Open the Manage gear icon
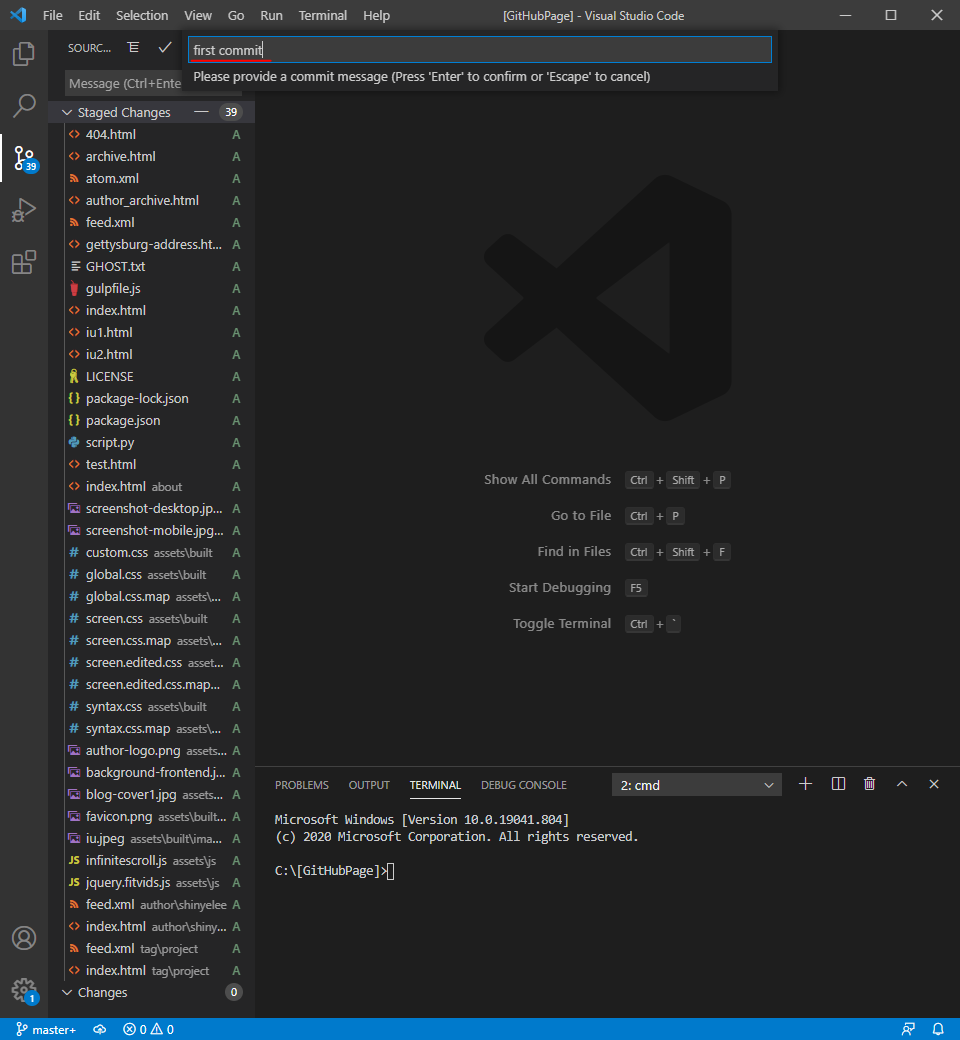 pyautogui.click(x=24, y=990)
